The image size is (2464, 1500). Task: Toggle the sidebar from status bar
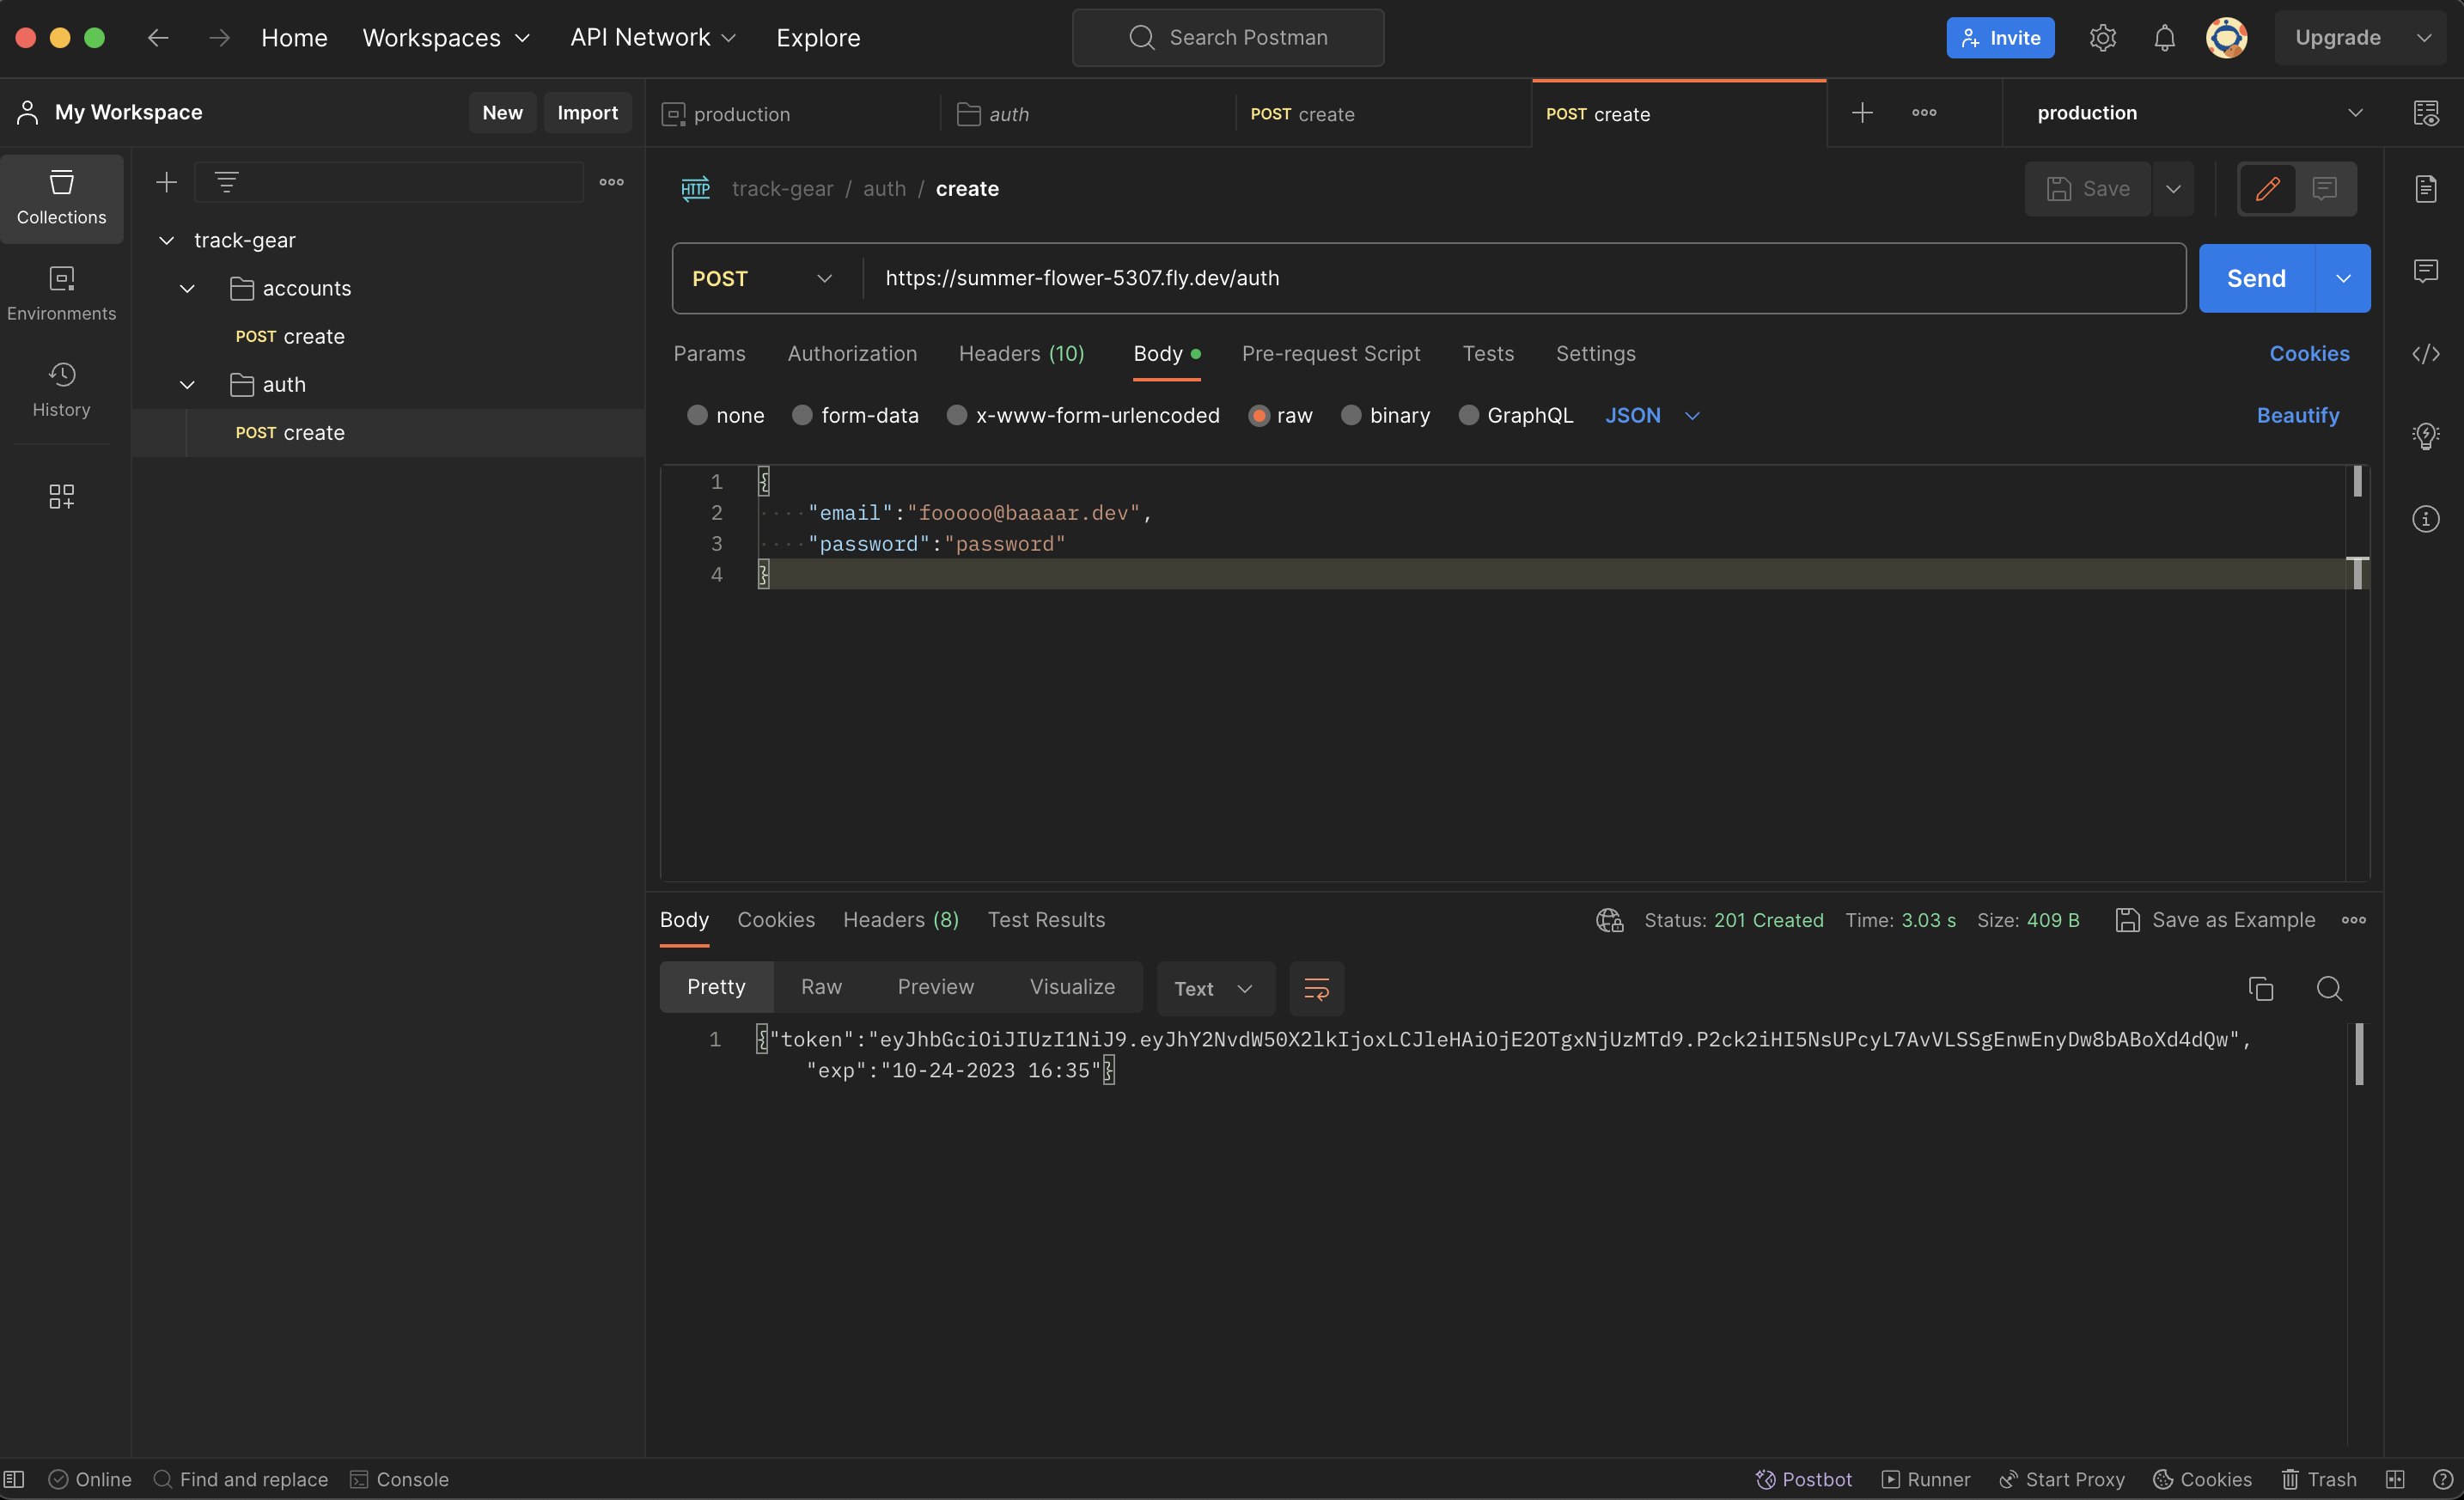(14, 1479)
